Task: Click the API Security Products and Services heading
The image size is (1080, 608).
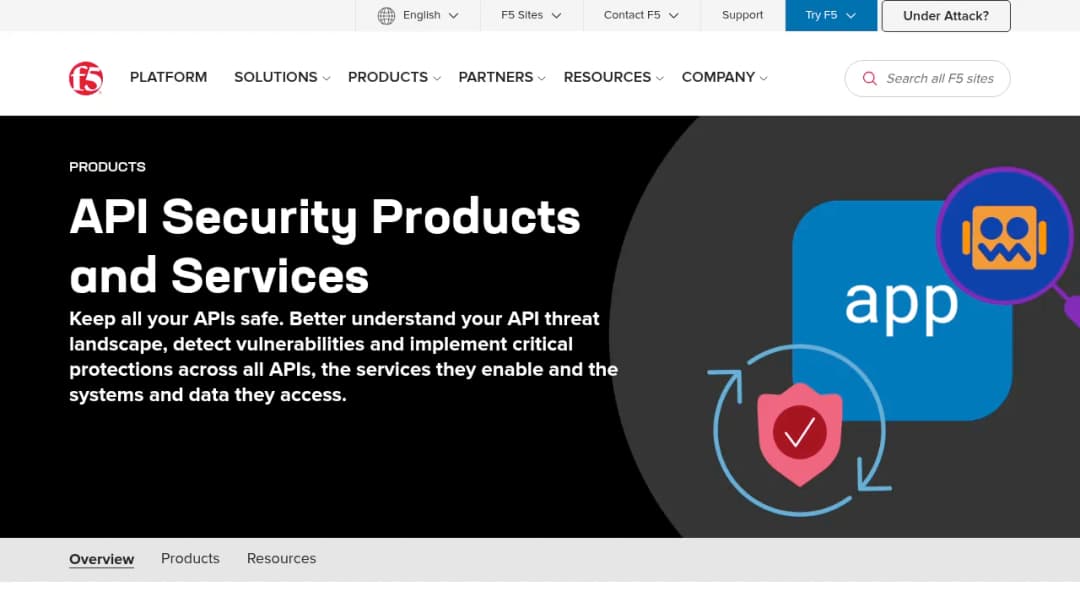Action: (324, 246)
